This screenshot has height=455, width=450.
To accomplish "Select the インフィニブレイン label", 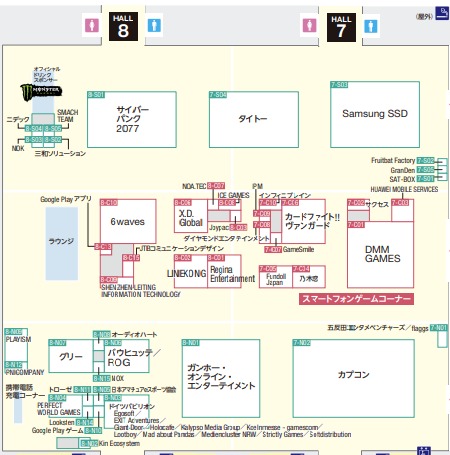I will [285, 195].
